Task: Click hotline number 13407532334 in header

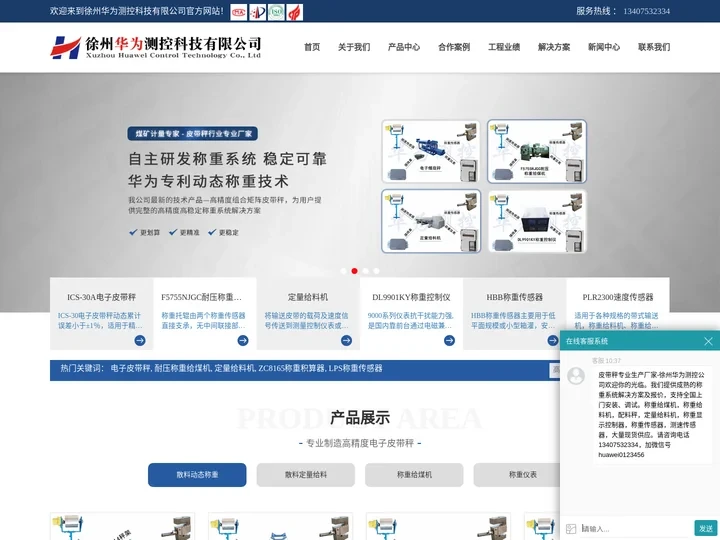Action: (x=647, y=11)
